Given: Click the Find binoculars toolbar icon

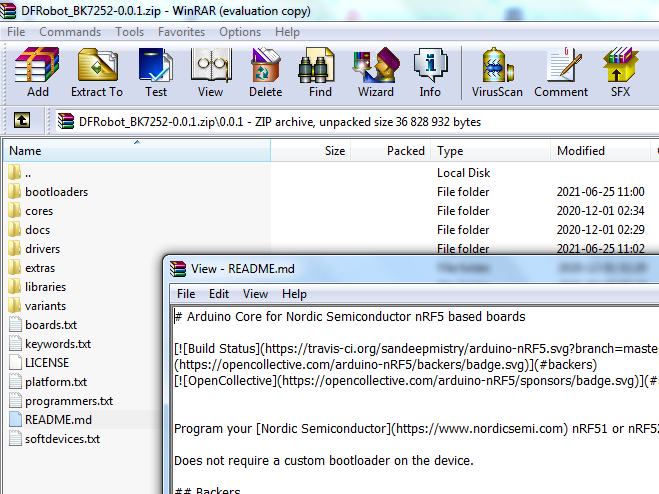Looking at the screenshot, I should [320, 72].
